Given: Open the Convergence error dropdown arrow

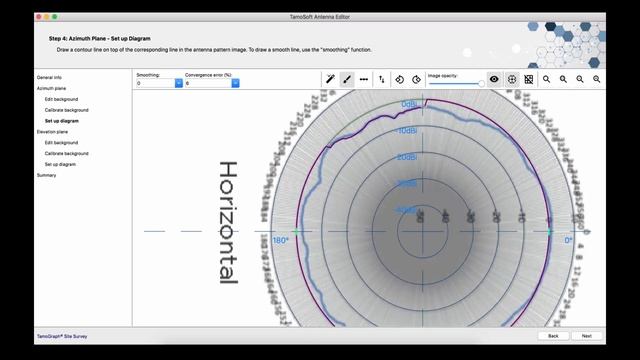Looking at the screenshot, I should coord(236,83).
